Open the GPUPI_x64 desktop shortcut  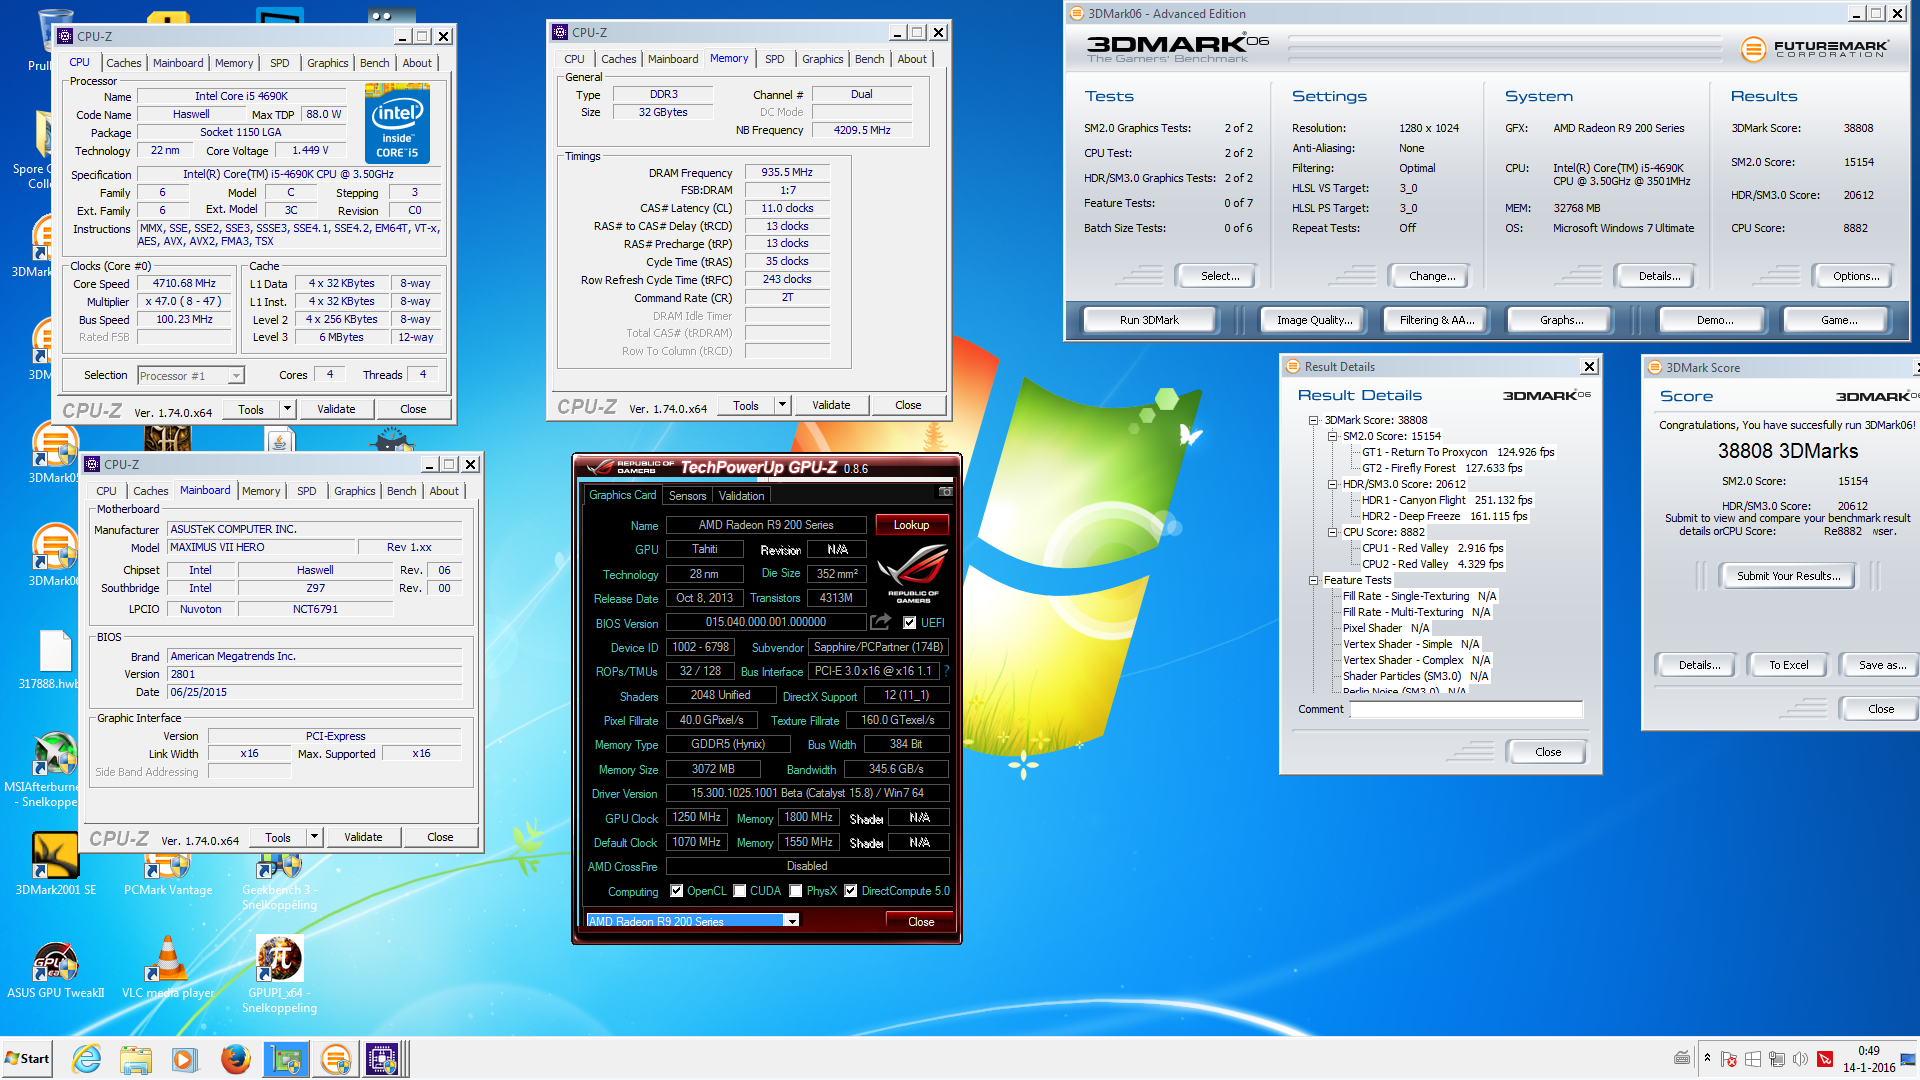point(279,973)
